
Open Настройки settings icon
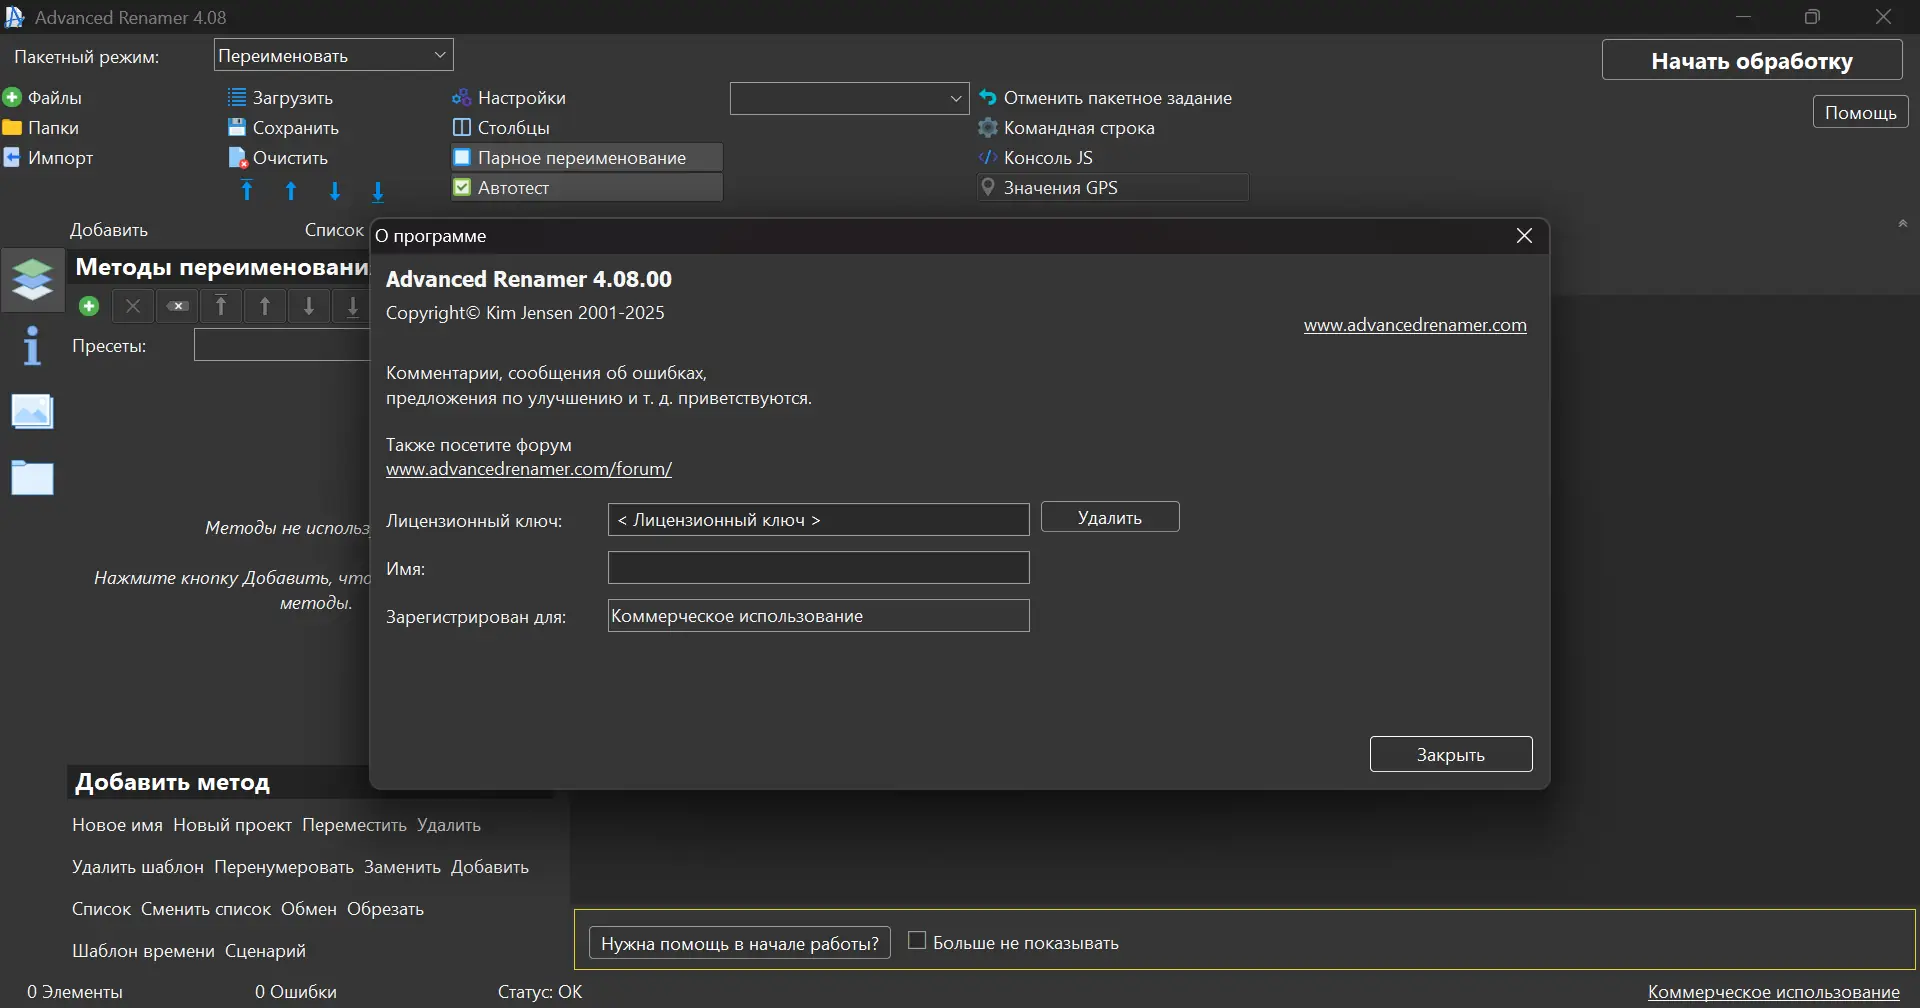pyautogui.click(x=462, y=97)
